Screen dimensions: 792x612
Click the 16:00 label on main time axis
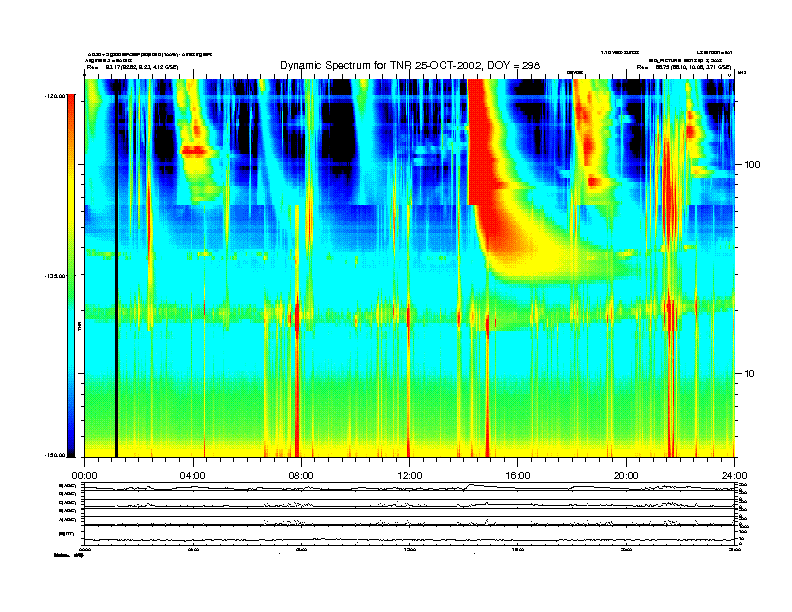[x=518, y=476]
